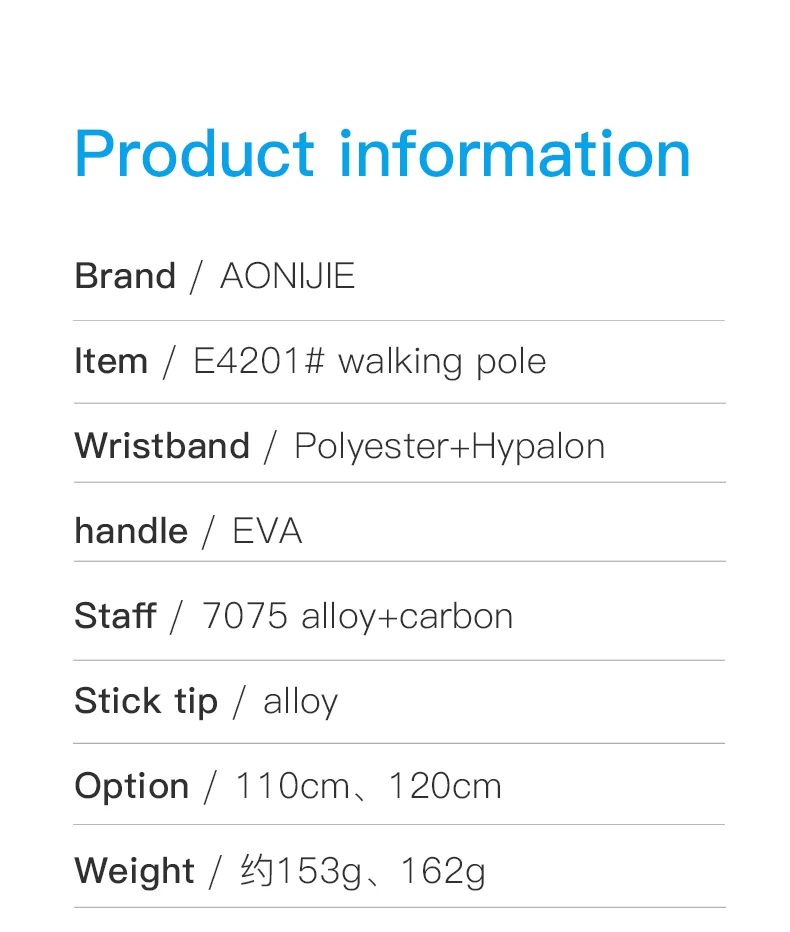The height and width of the screenshot is (932, 790).
Task: Select the 110cm length option
Action: pos(292,786)
